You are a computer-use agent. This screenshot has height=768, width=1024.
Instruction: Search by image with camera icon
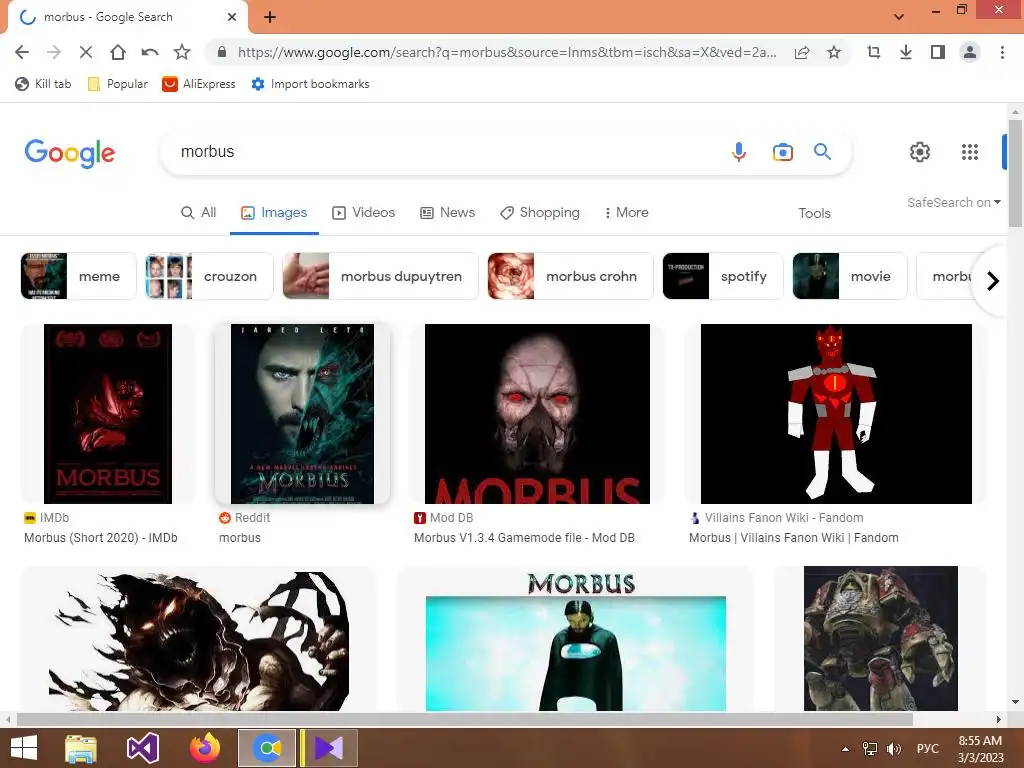point(782,152)
